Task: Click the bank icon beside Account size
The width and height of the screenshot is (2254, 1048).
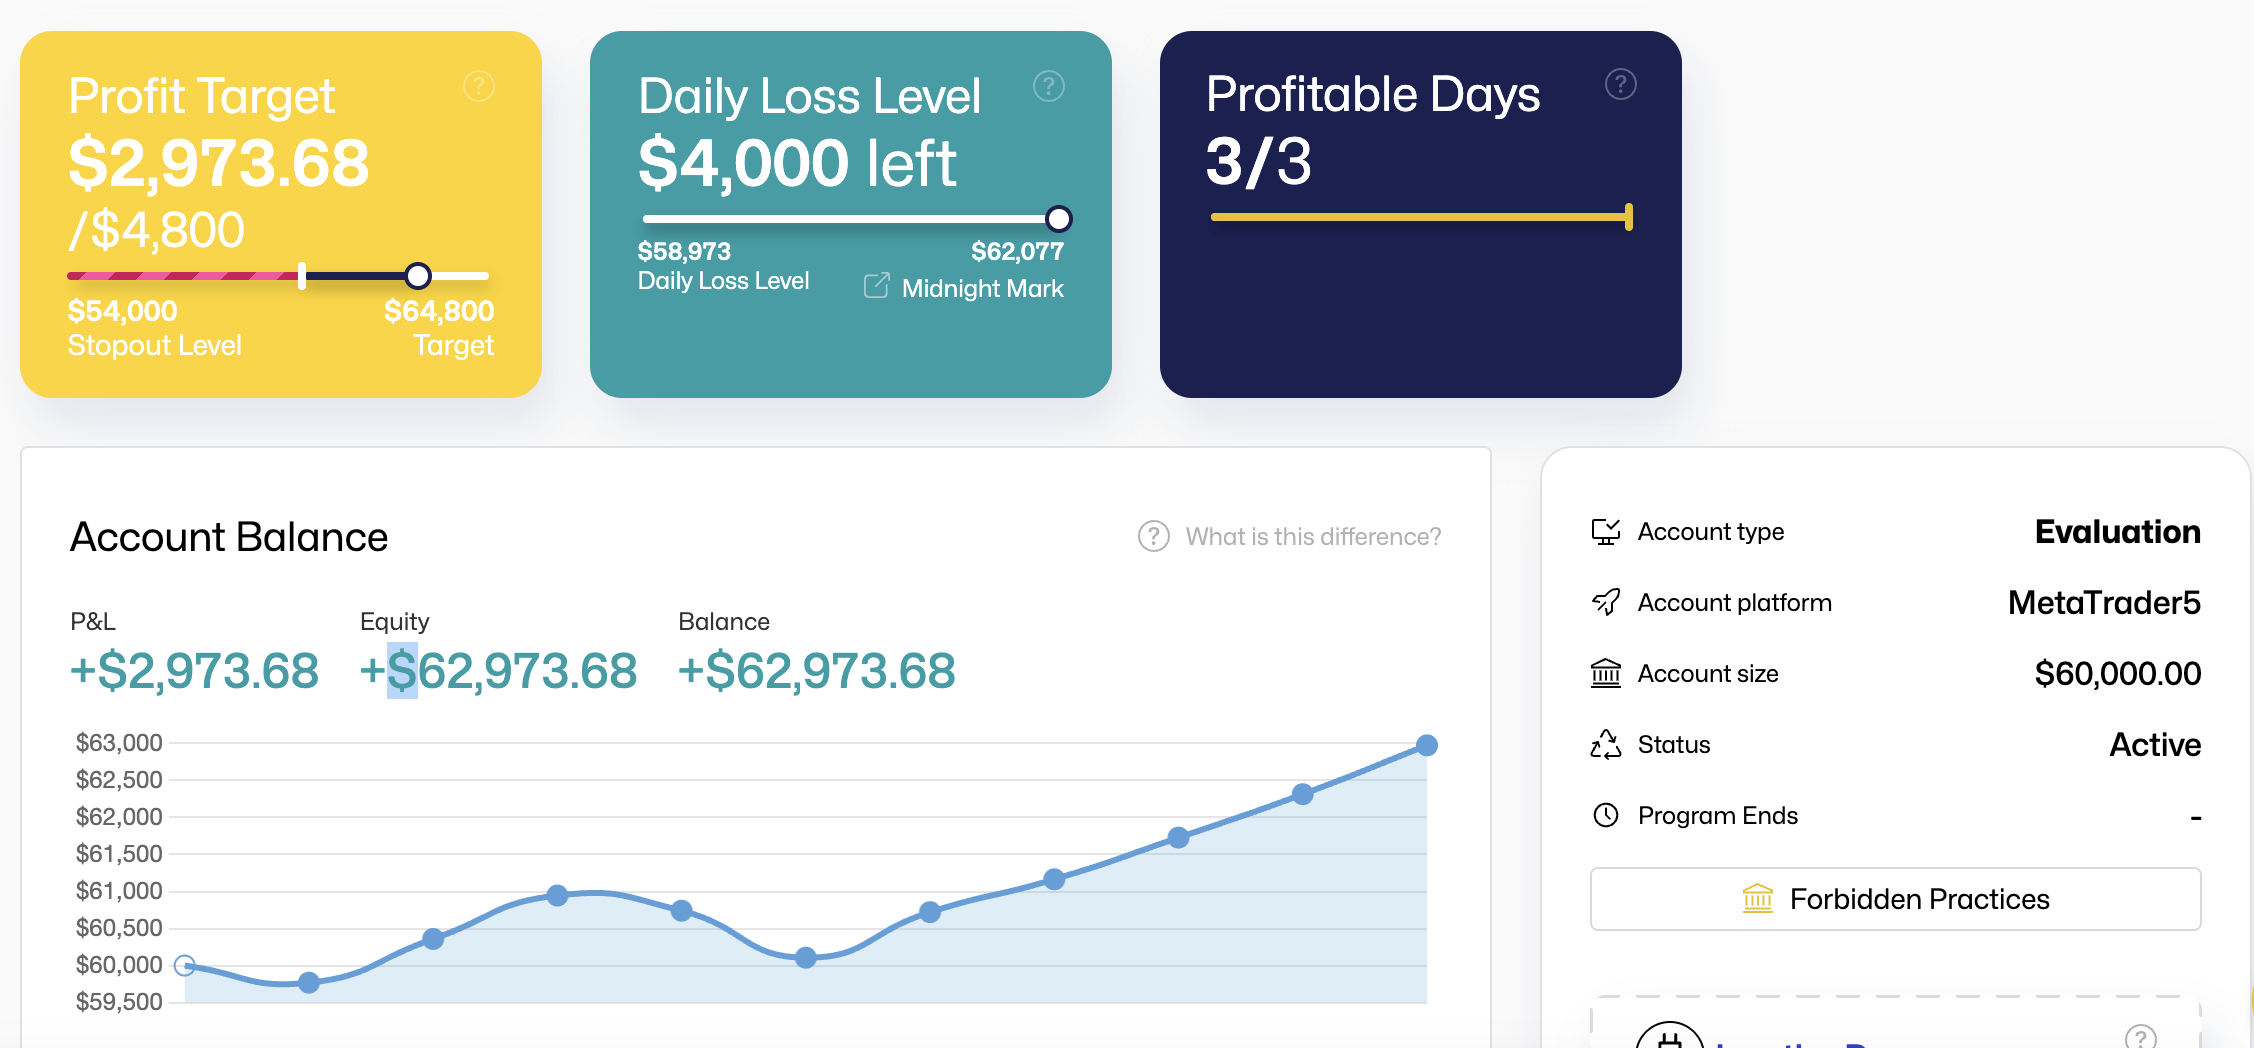Action: [x=1605, y=673]
